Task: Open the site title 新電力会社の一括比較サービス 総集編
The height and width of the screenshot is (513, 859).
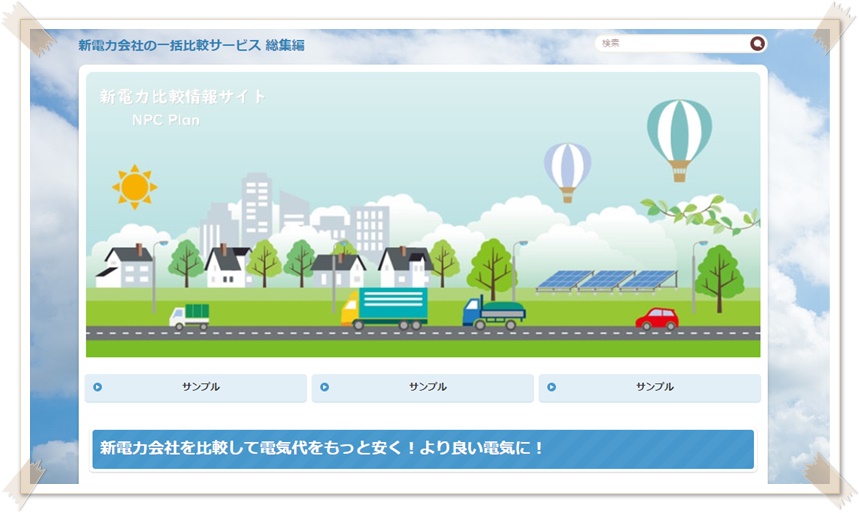Action: [x=191, y=45]
